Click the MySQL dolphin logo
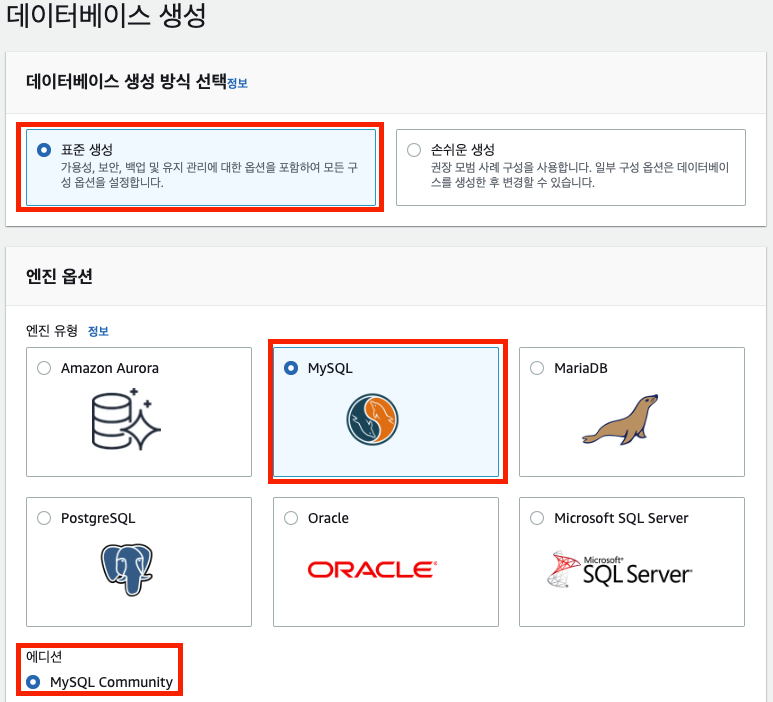Screen dimensions: 773x702 (372, 420)
